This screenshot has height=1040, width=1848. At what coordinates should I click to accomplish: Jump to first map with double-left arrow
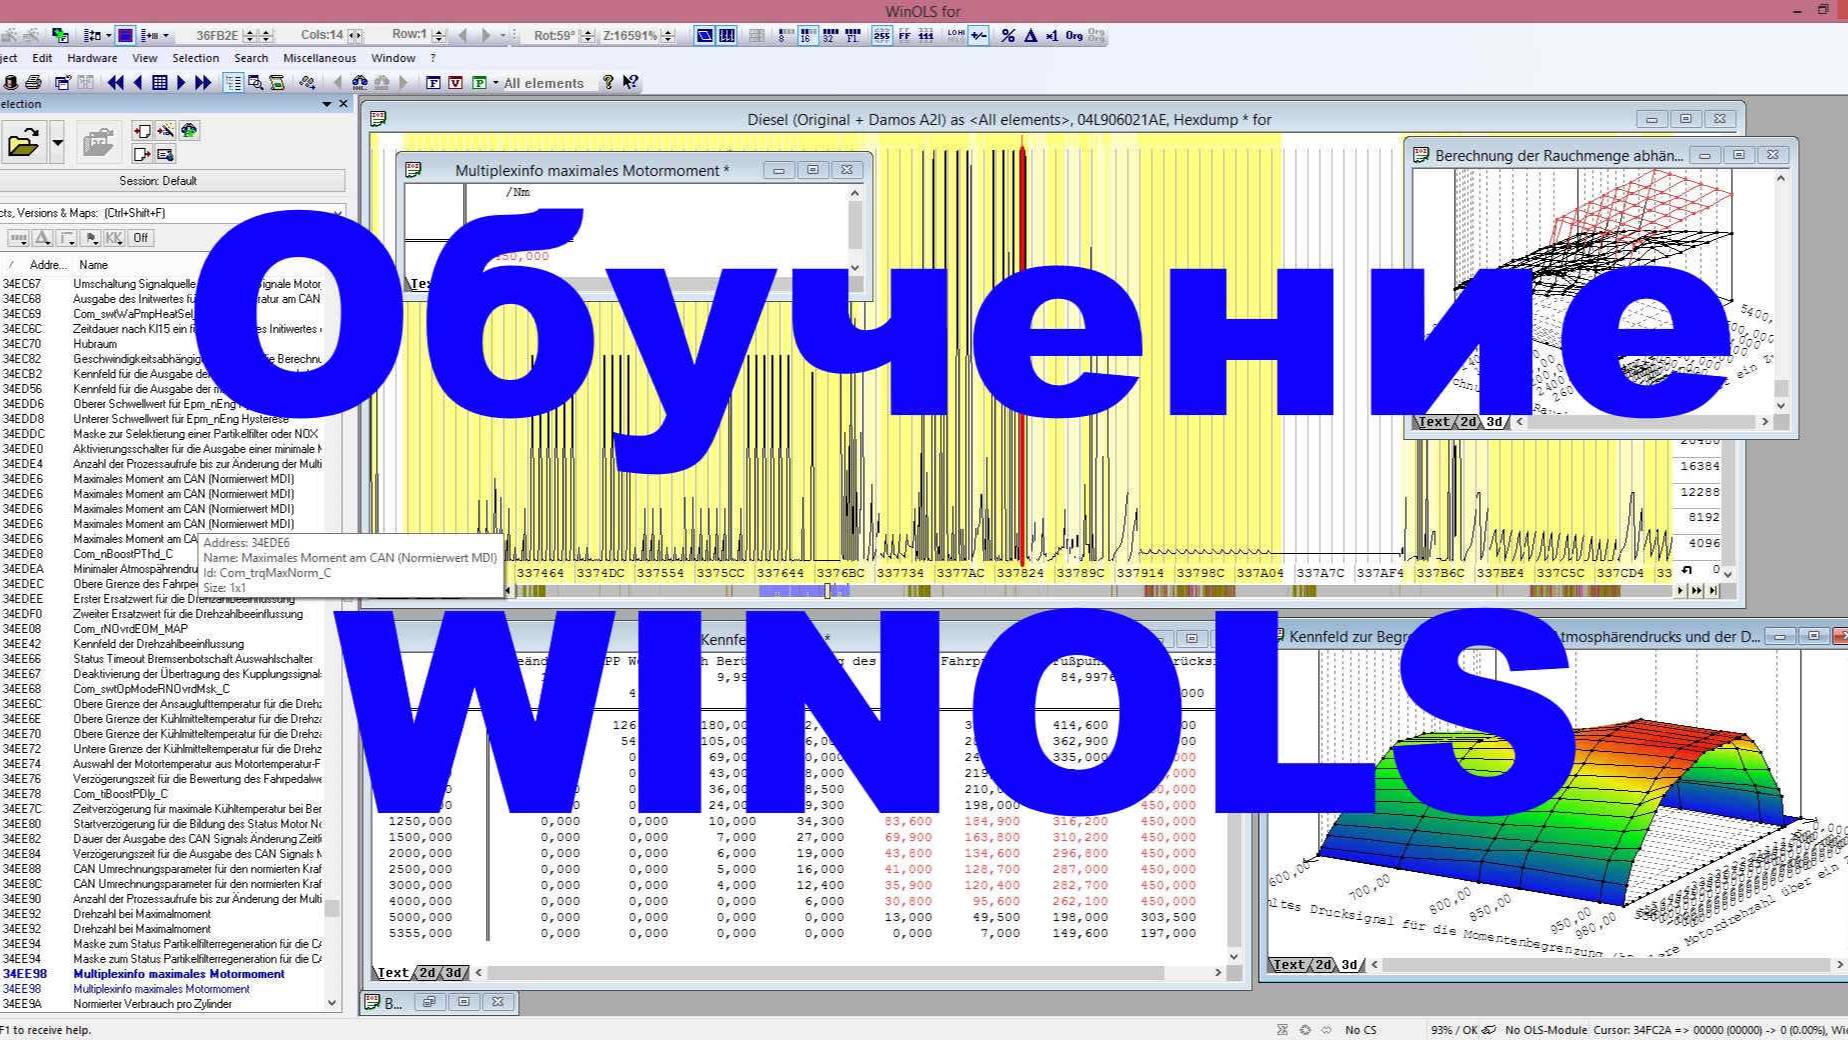point(116,83)
